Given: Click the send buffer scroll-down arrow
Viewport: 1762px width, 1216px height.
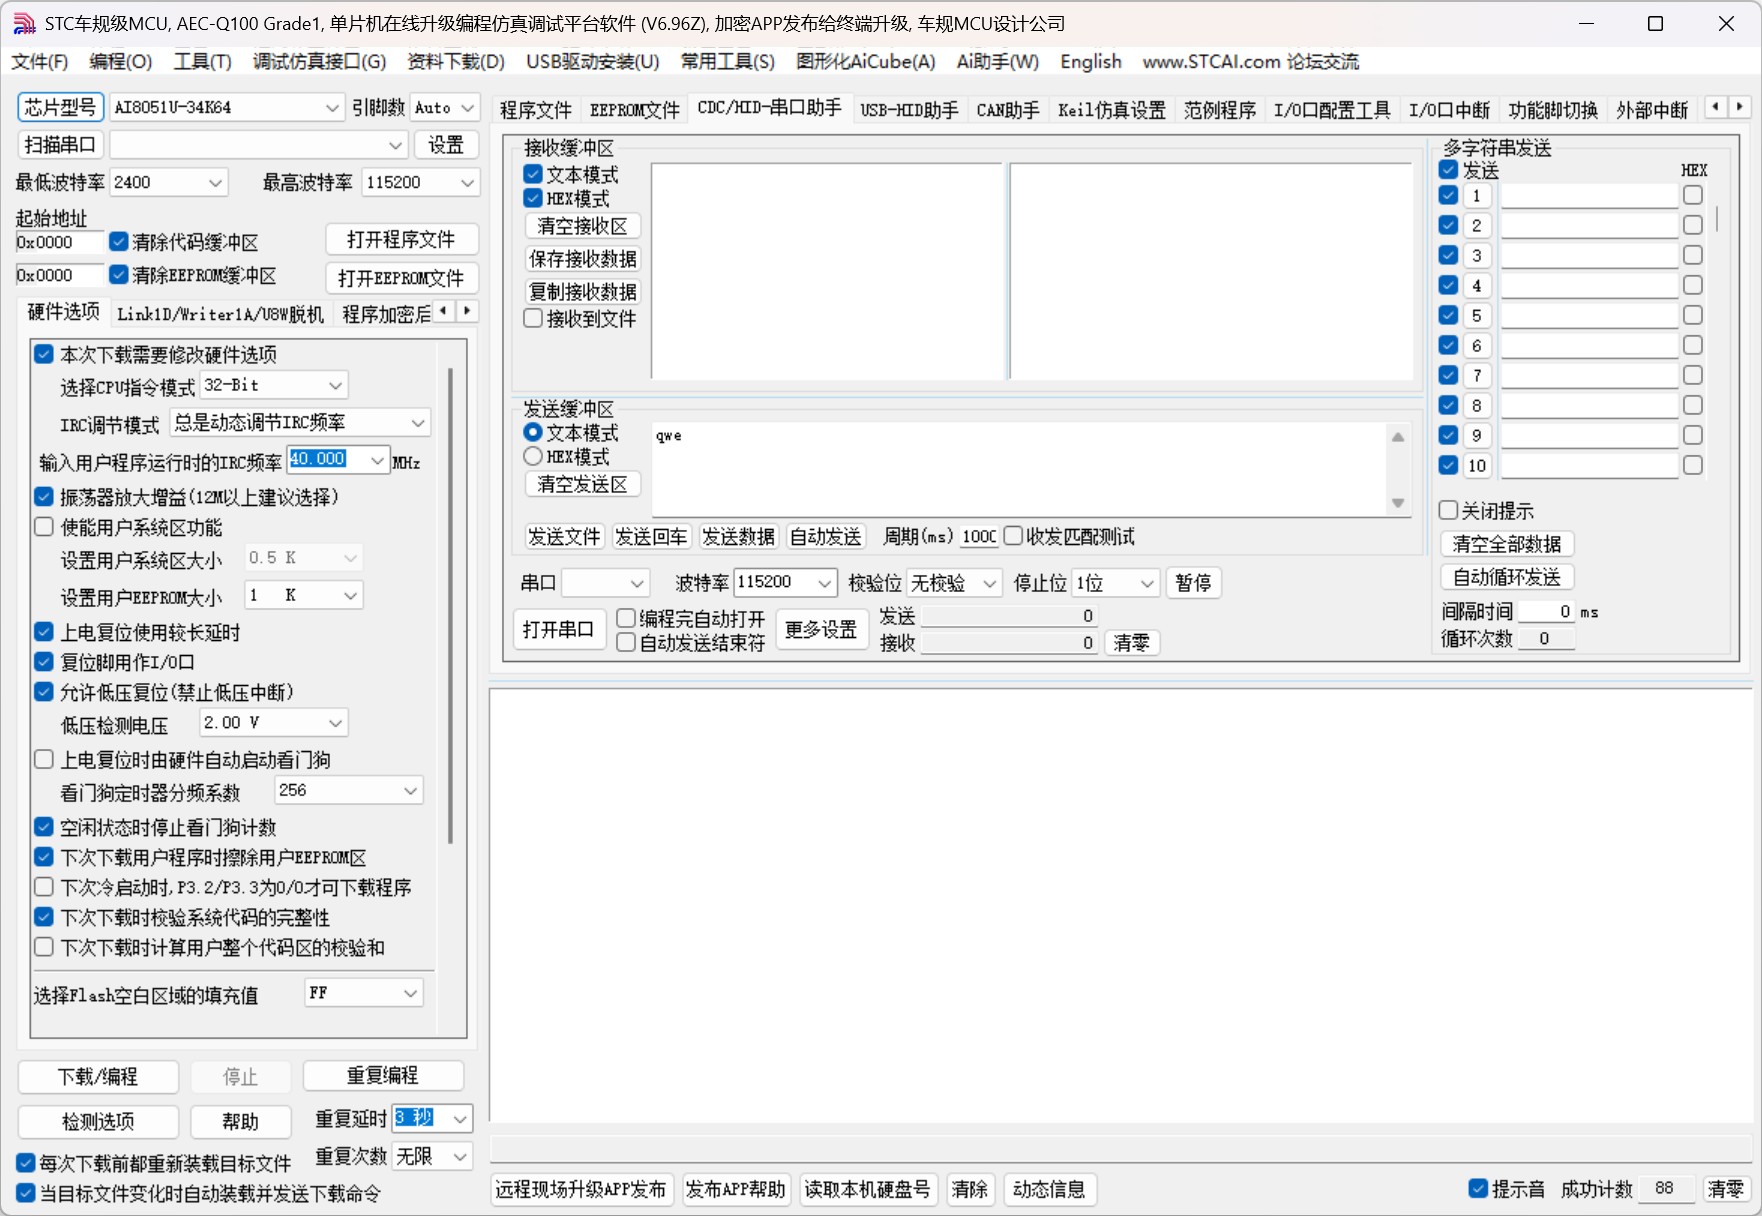Looking at the screenshot, I should coord(1398,503).
